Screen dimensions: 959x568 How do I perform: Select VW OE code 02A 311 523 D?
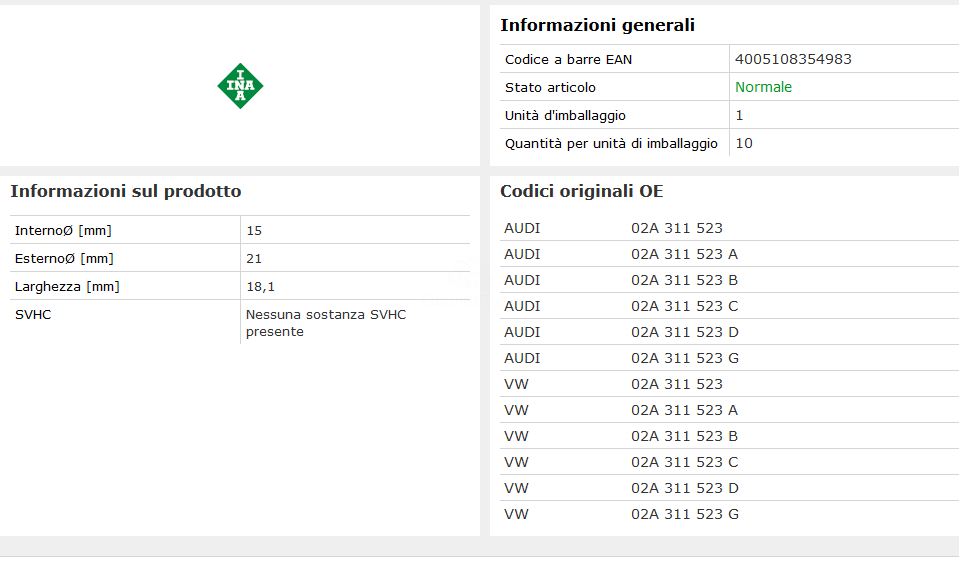click(685, 488)
